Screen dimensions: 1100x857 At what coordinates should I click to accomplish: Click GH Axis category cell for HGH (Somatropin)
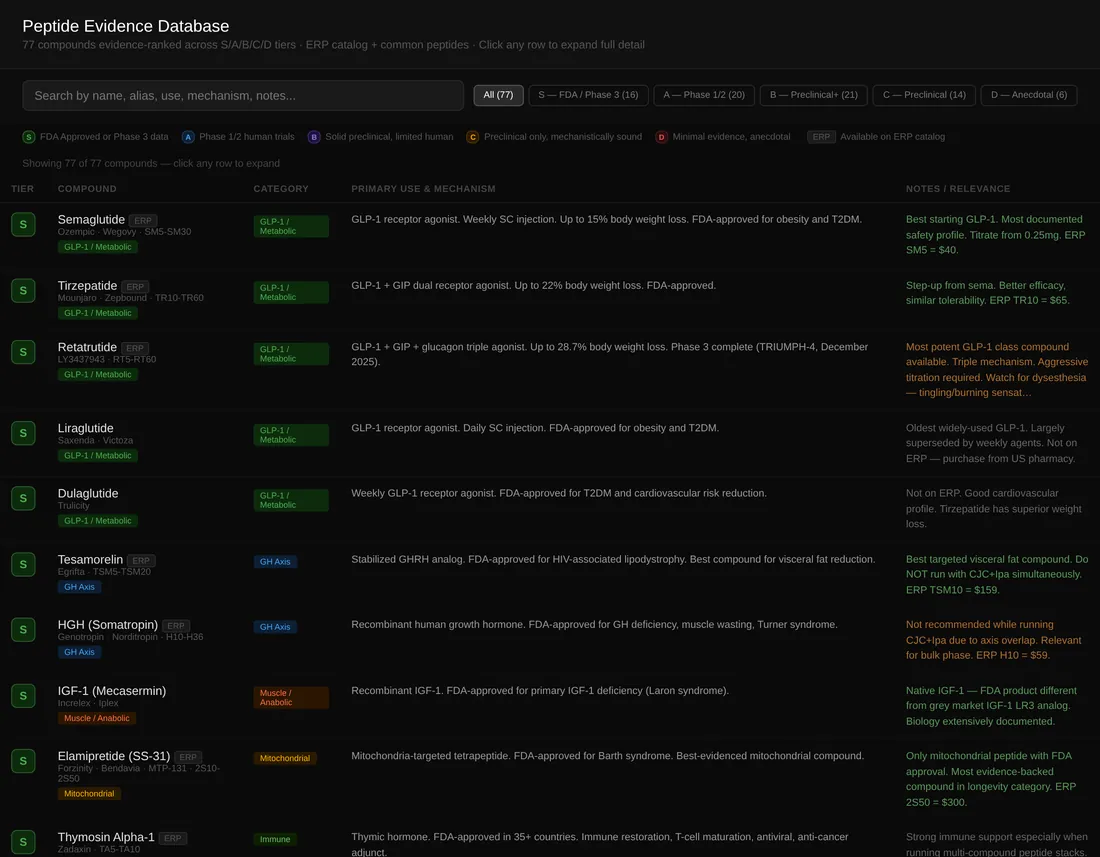pos(275,627)
